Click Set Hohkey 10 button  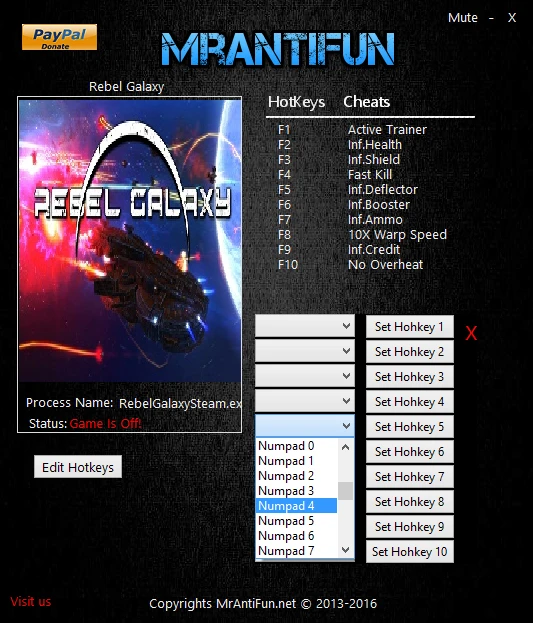pyautogui.click(x=409, y=552)
